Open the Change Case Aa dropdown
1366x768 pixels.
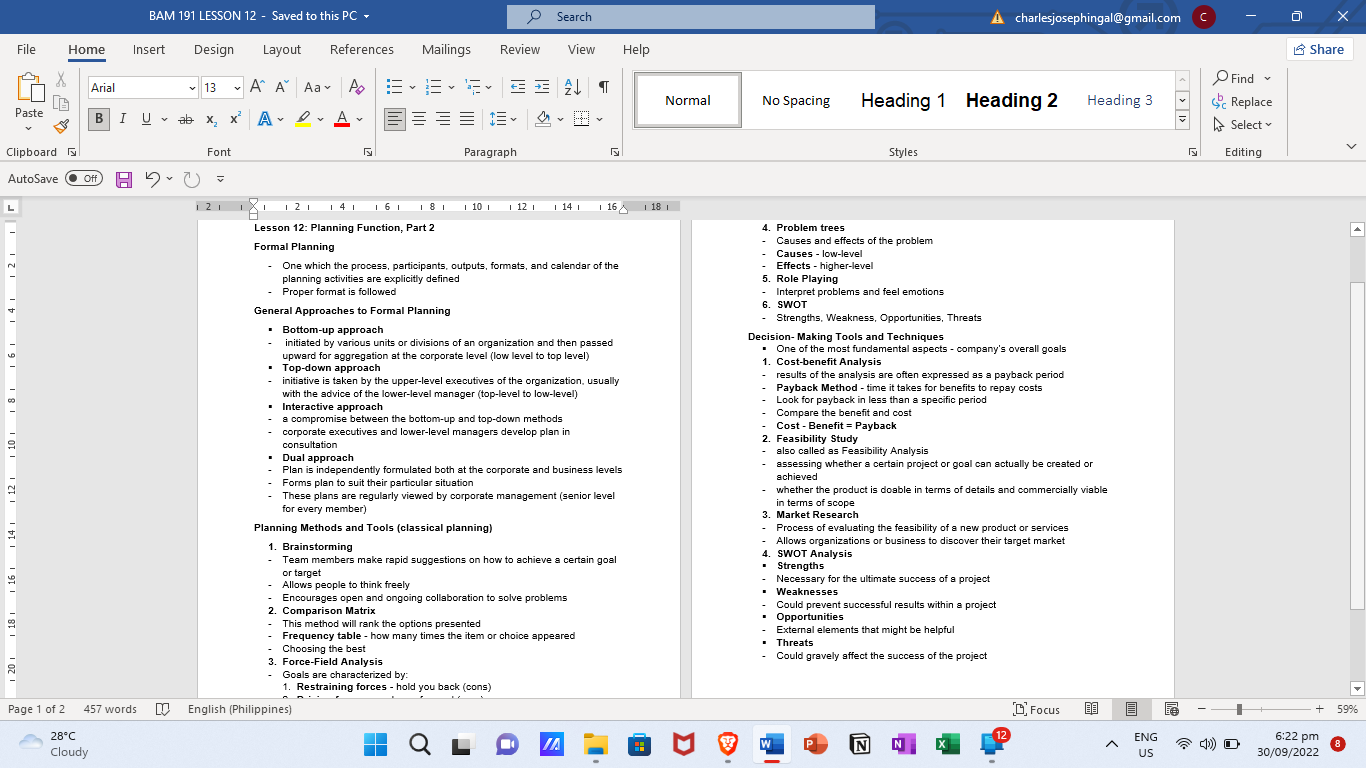pos(318,88)
